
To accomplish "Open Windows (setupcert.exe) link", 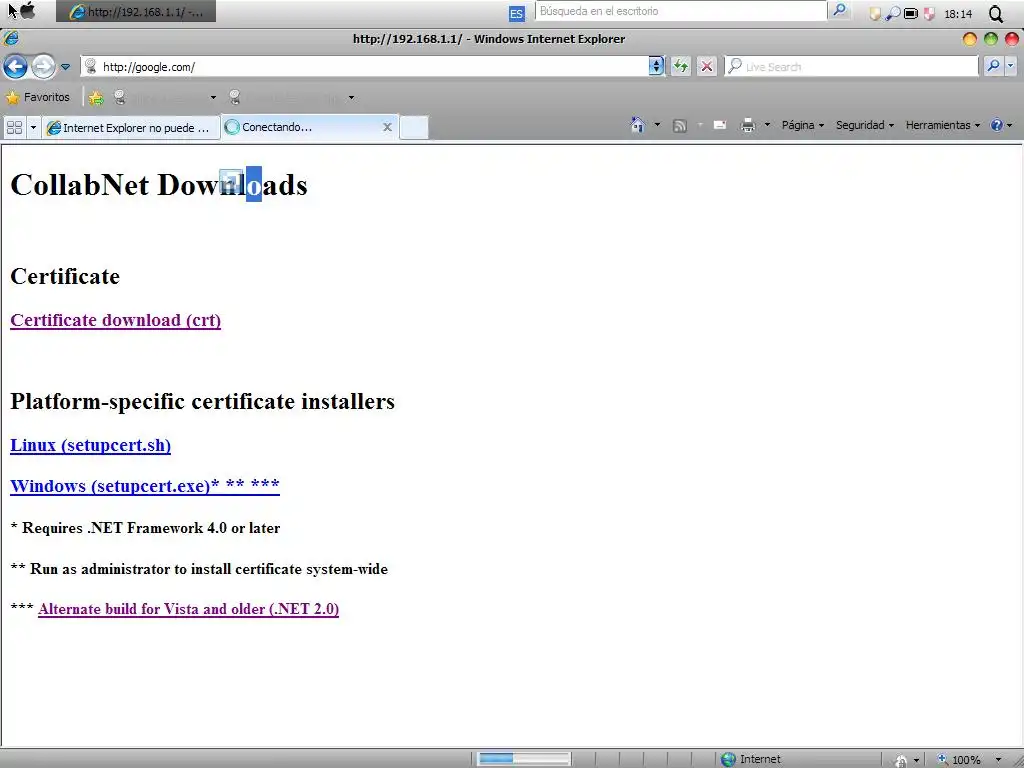I will [x=145, y=486].
